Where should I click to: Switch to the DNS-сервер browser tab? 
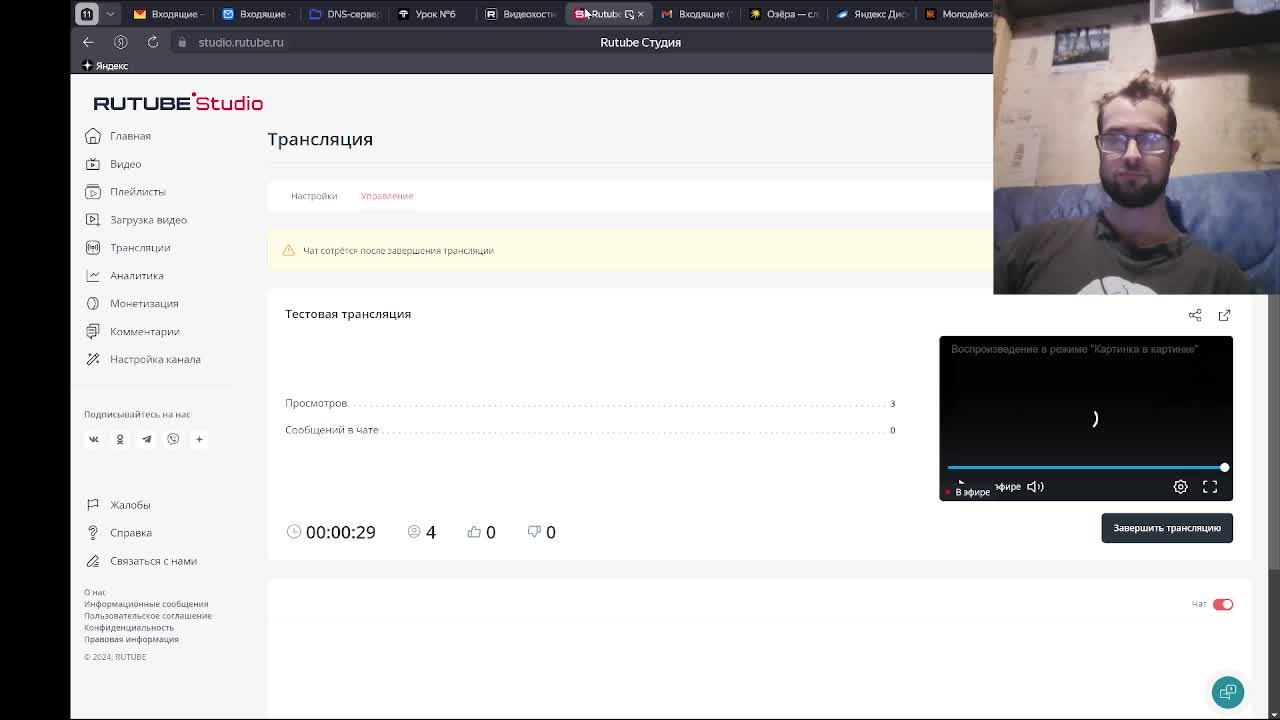click(345, 14)
